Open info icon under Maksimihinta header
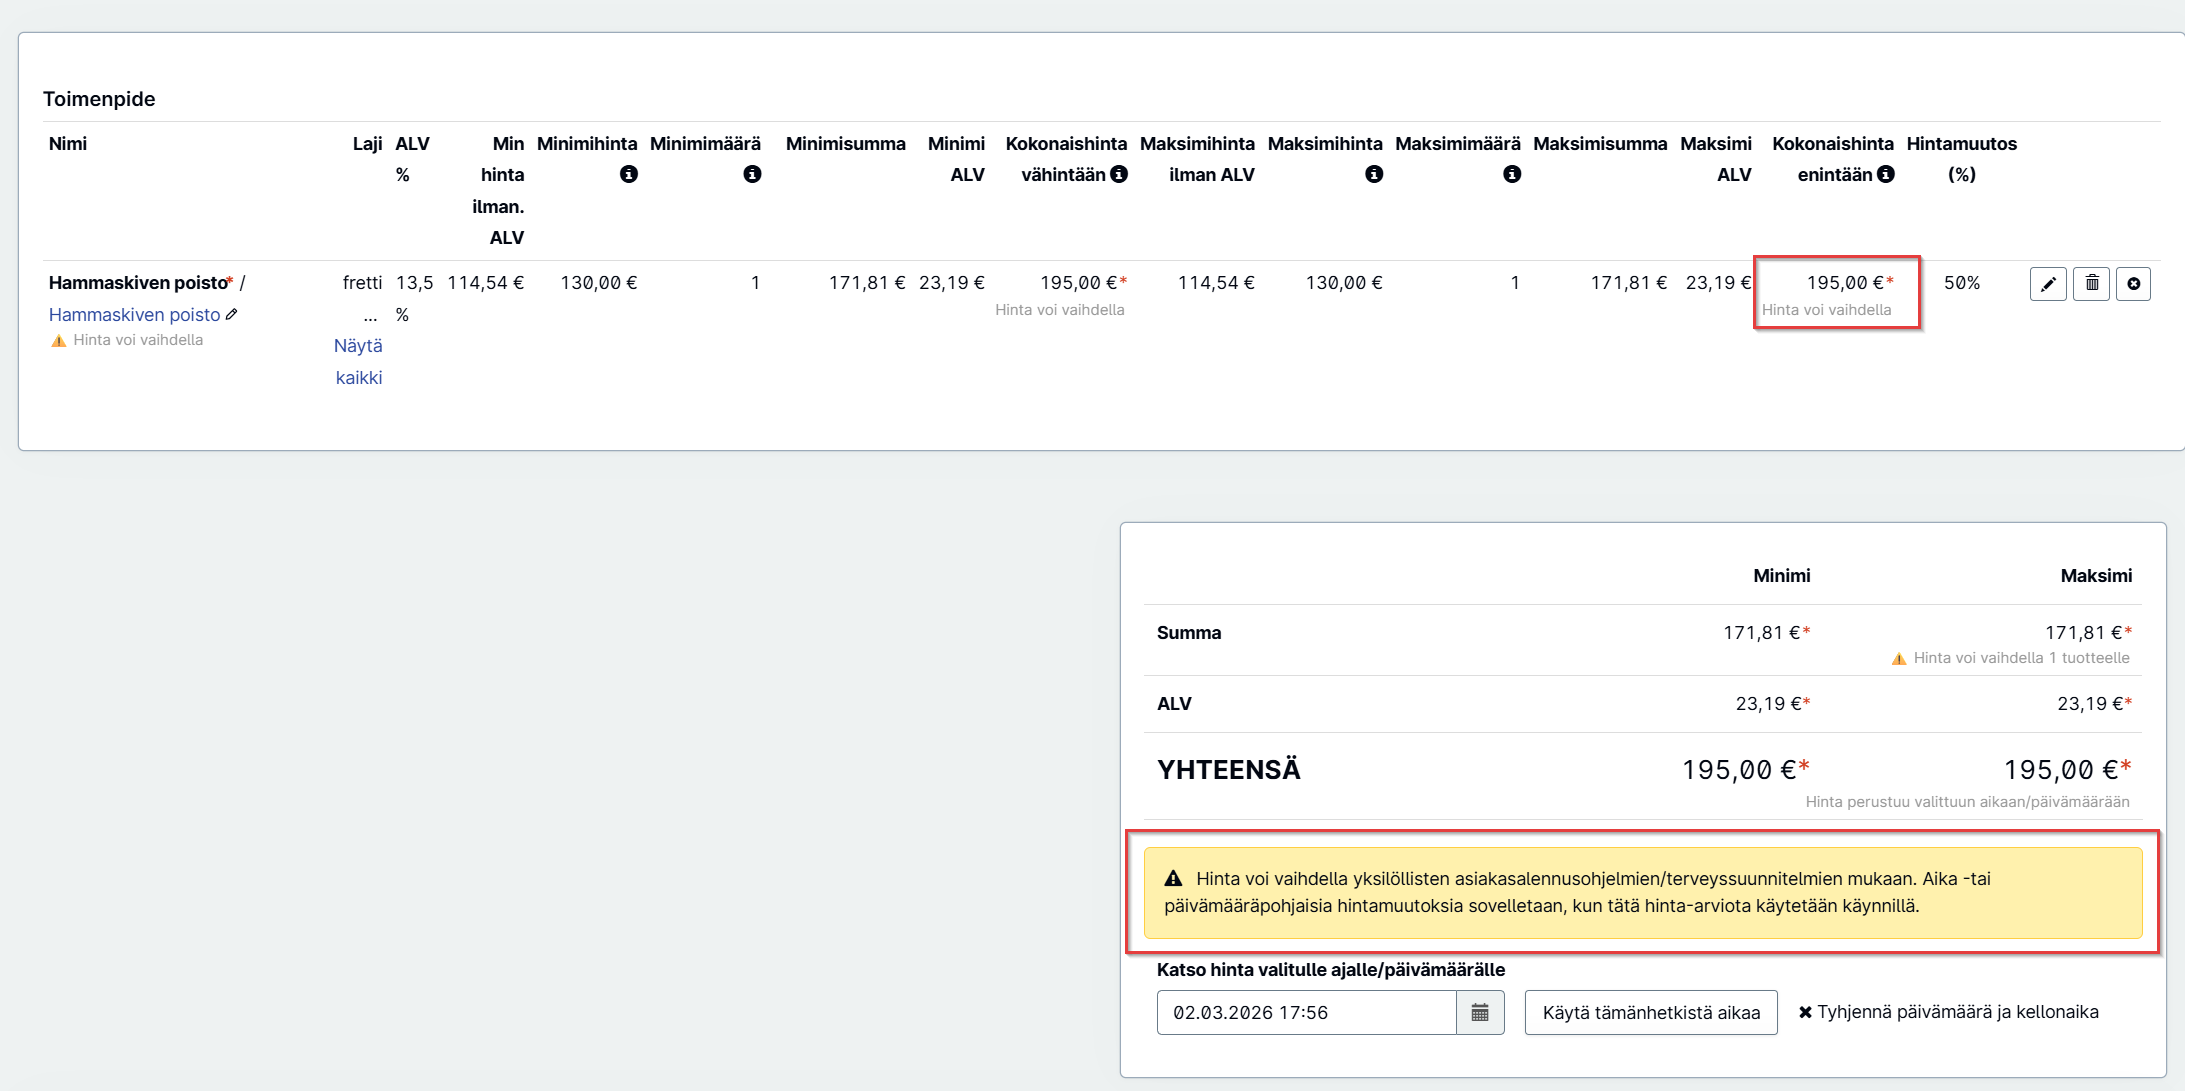This screenshot has width=2185, height=1091. point(1374,174)
